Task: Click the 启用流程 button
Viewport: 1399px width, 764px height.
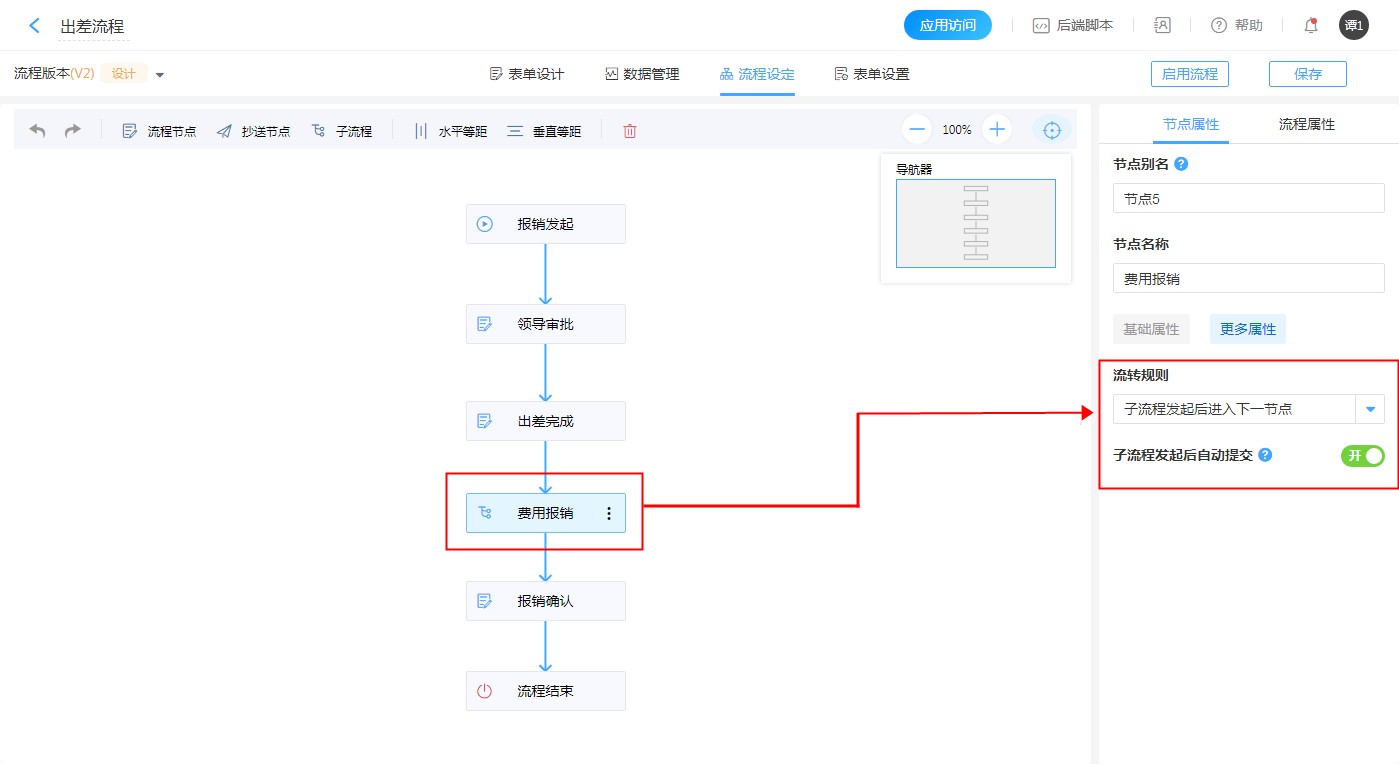Action: pos(1189,74)
